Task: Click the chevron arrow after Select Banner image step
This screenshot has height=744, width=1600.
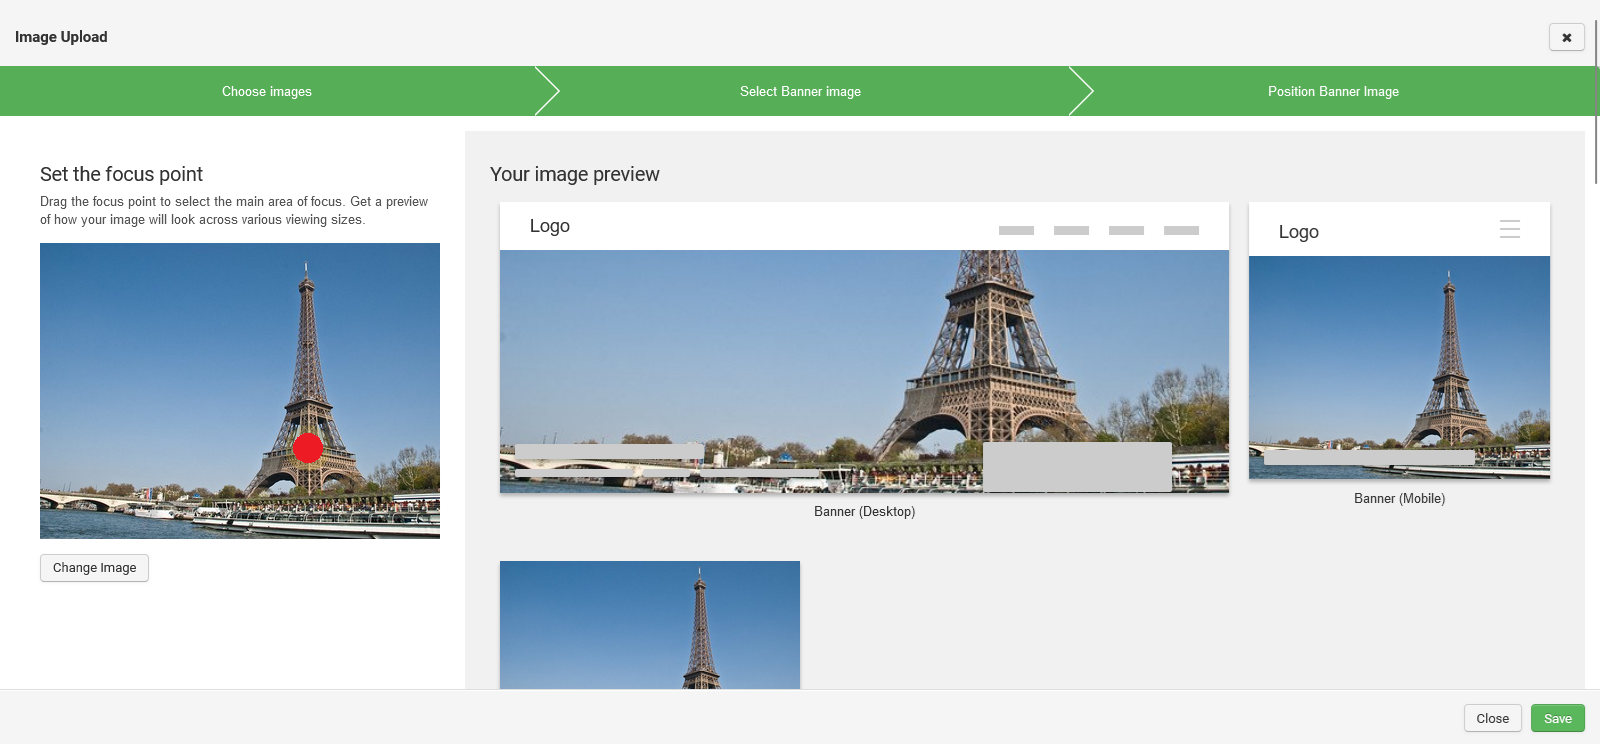Action: point(1081,91)
